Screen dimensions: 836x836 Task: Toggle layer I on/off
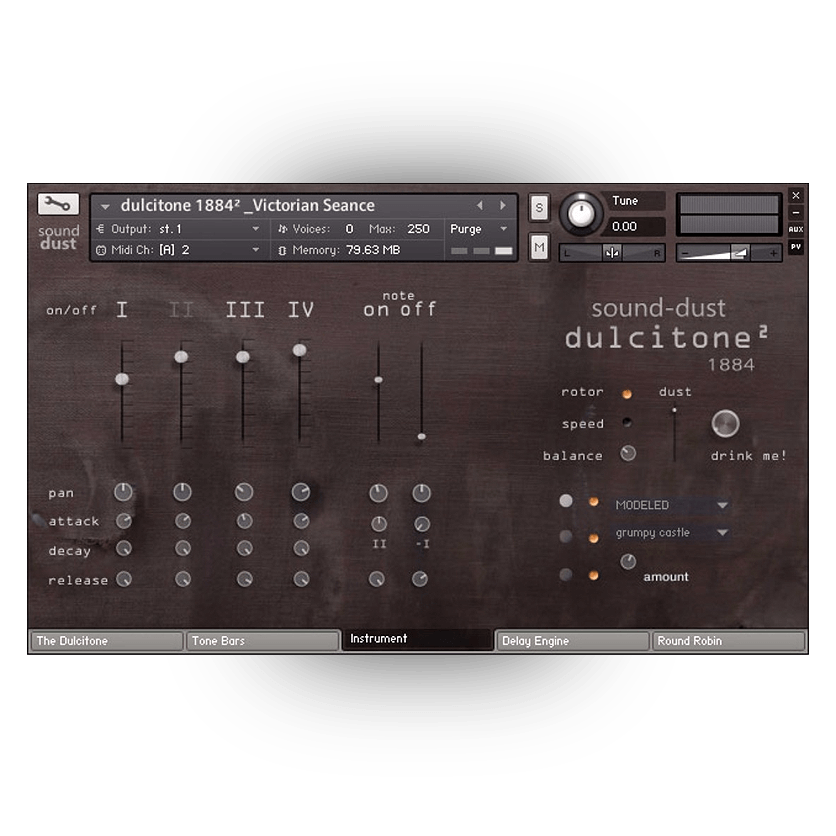click(x=122, y=309)
